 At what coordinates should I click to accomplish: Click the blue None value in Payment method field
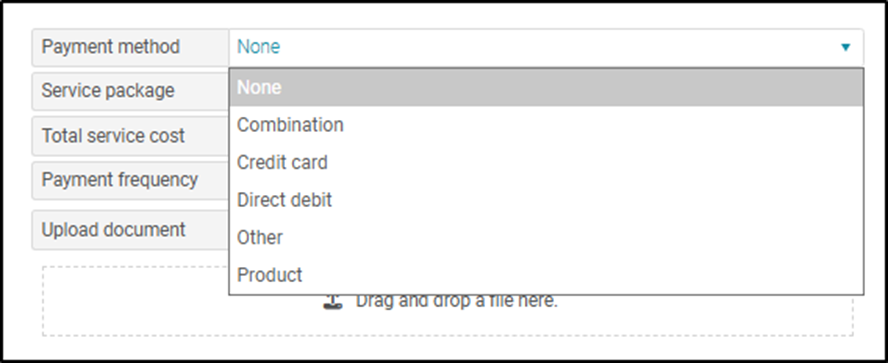[x=258, y=46]
